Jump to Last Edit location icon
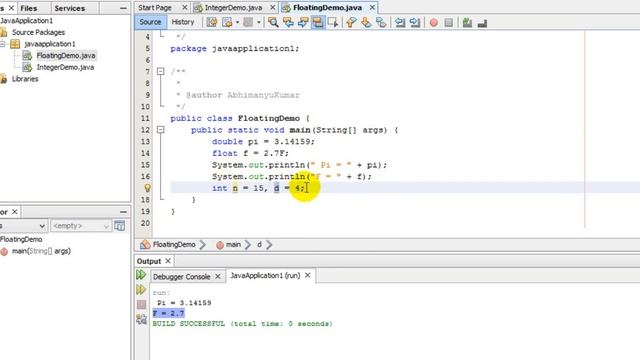Screen dimensions: 640x360 [x=212, y=22]
